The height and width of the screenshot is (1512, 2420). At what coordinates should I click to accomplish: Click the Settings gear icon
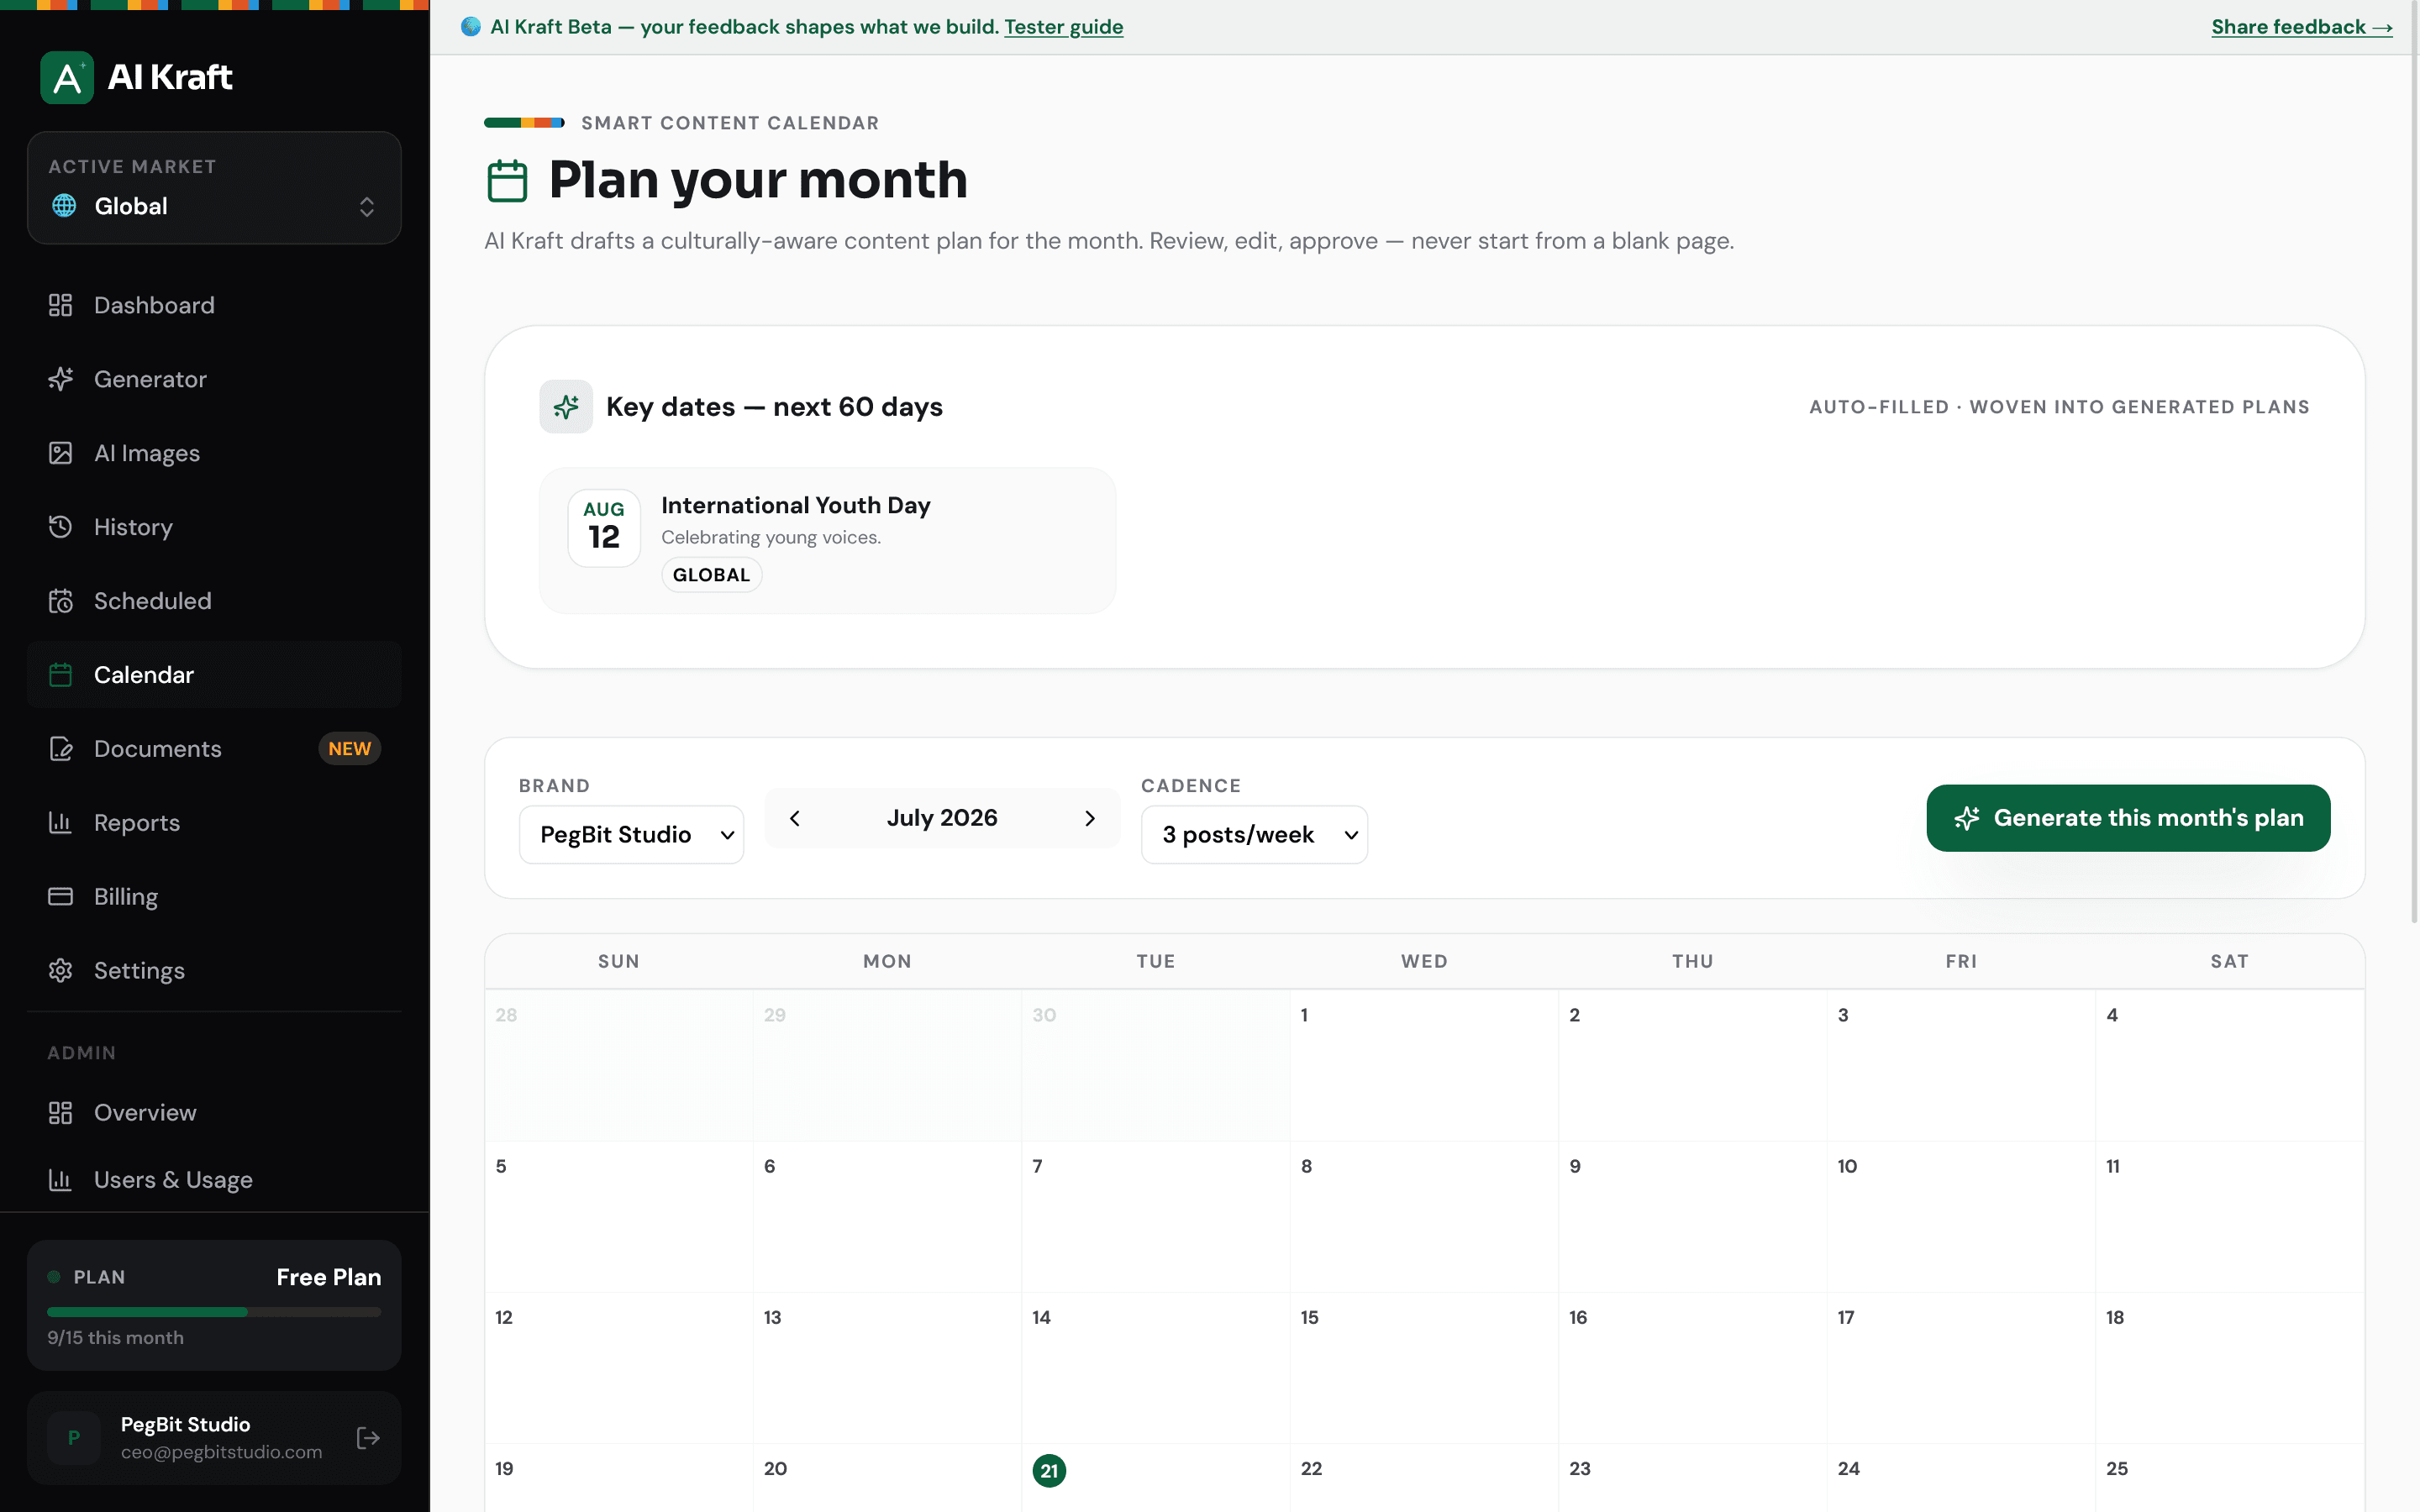[60, 971]
